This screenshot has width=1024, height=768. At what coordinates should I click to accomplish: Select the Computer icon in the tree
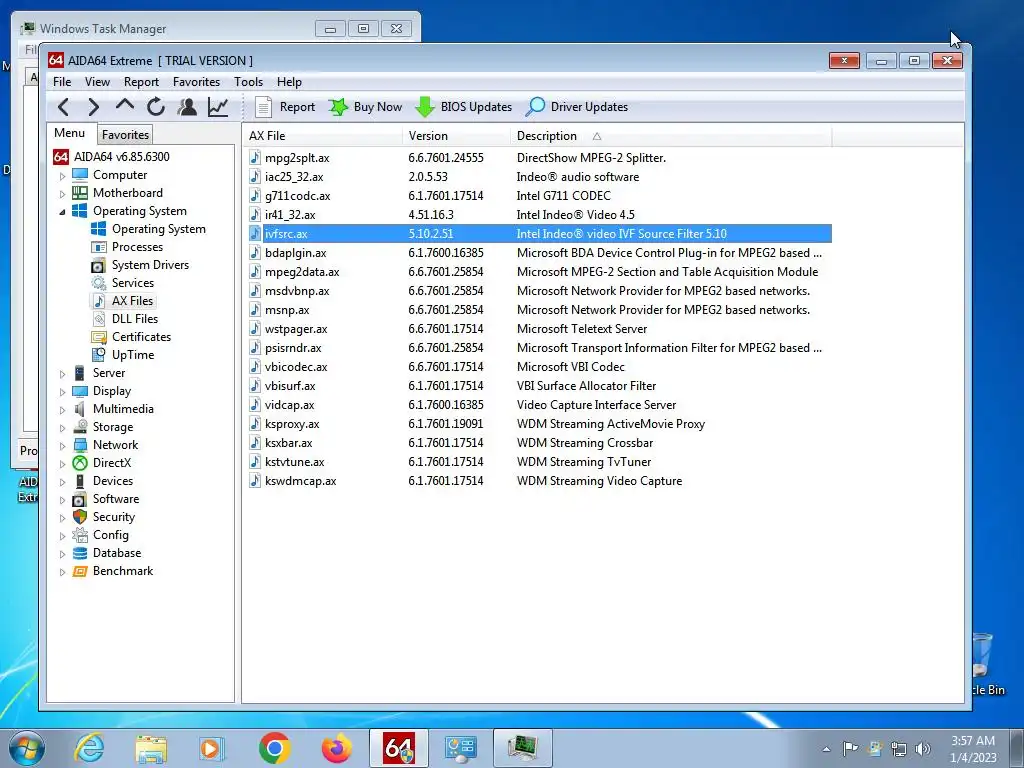pos(80,174)
